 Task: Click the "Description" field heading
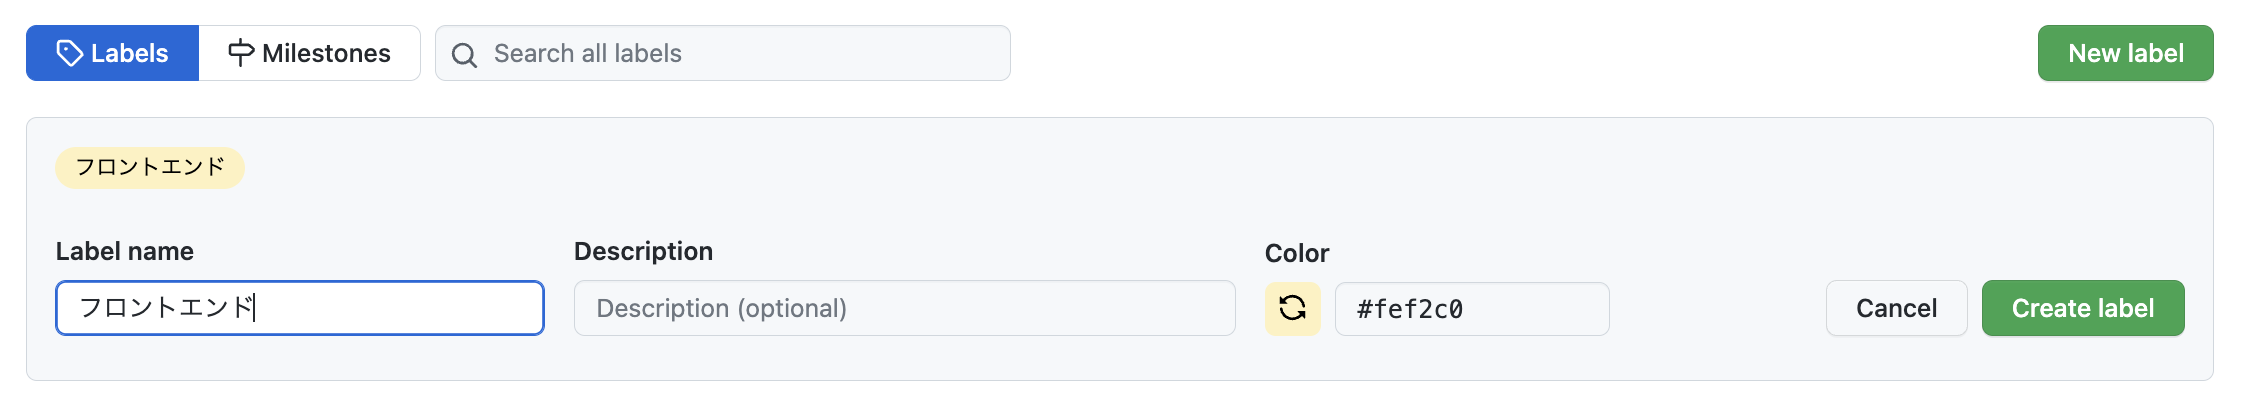643,251
